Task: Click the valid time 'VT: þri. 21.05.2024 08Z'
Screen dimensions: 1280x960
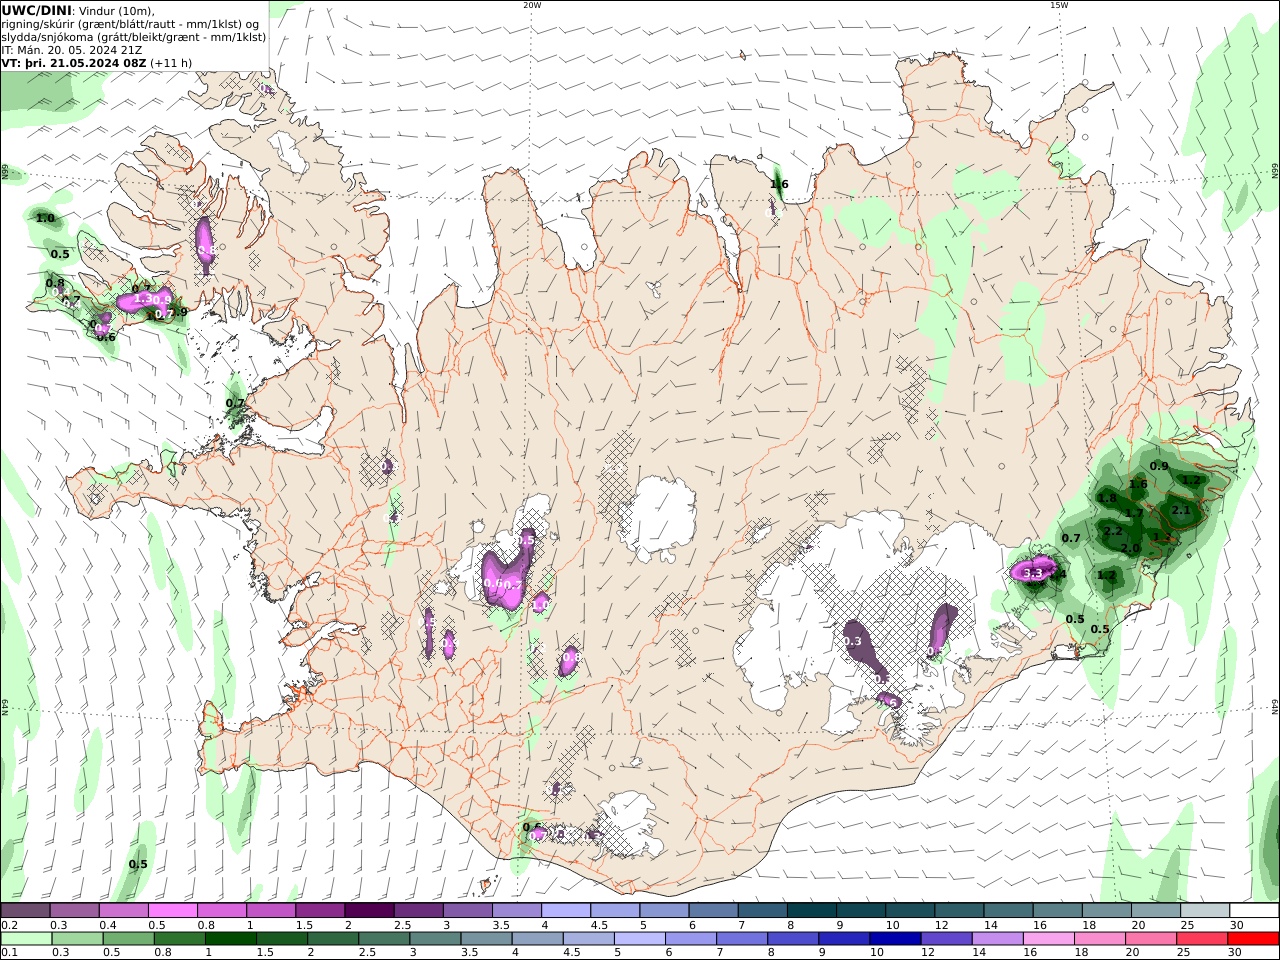Action: [x=75, y=63]
